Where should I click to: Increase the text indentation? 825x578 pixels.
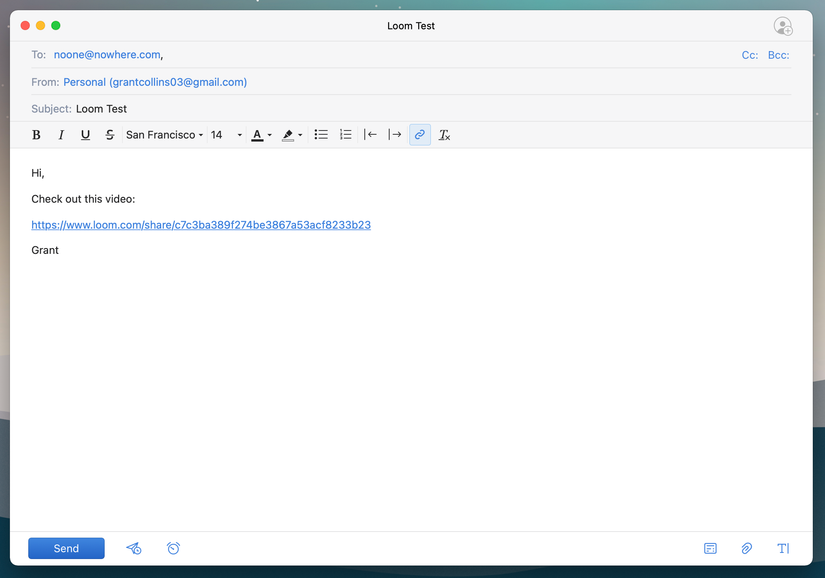click(395, 134)
